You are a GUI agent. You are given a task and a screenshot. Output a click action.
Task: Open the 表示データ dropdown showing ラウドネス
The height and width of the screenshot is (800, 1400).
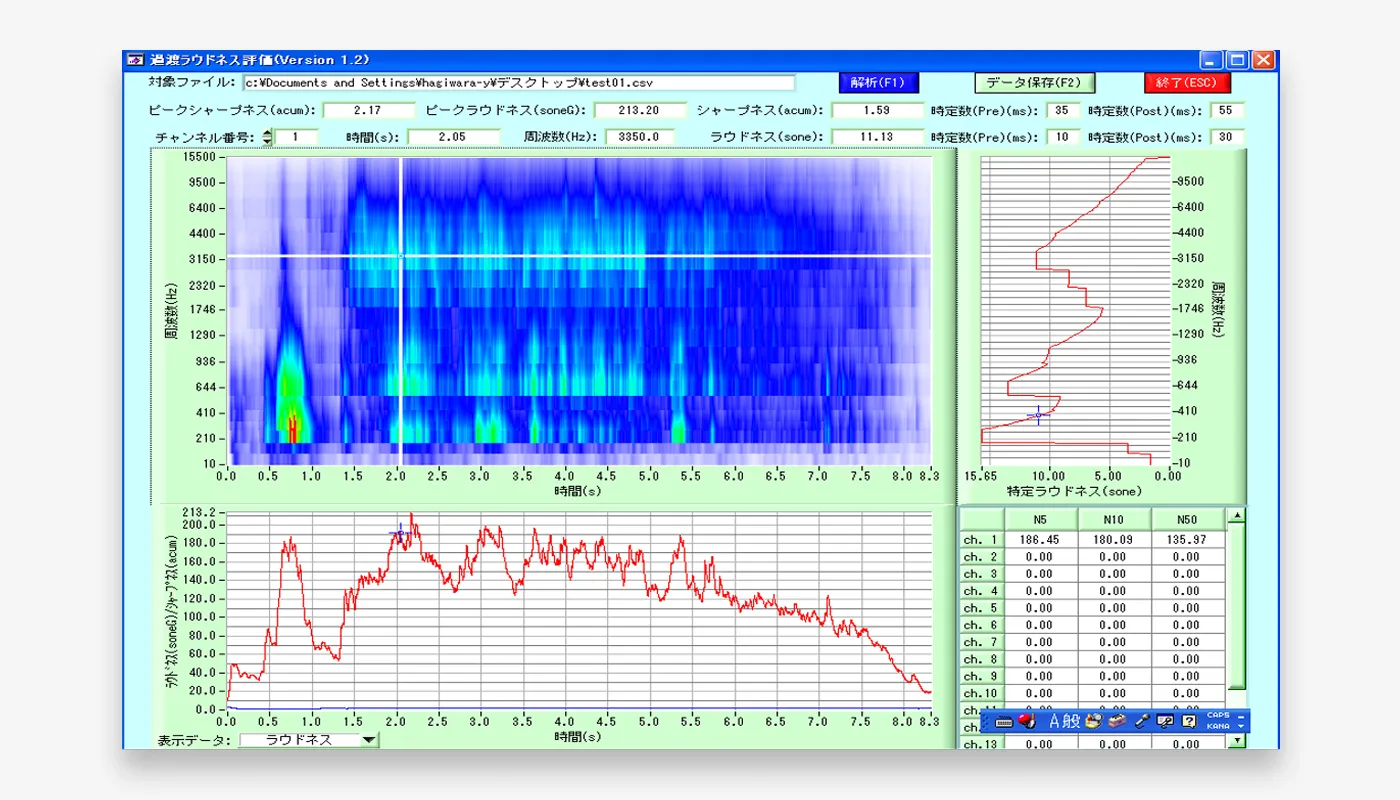369,740
